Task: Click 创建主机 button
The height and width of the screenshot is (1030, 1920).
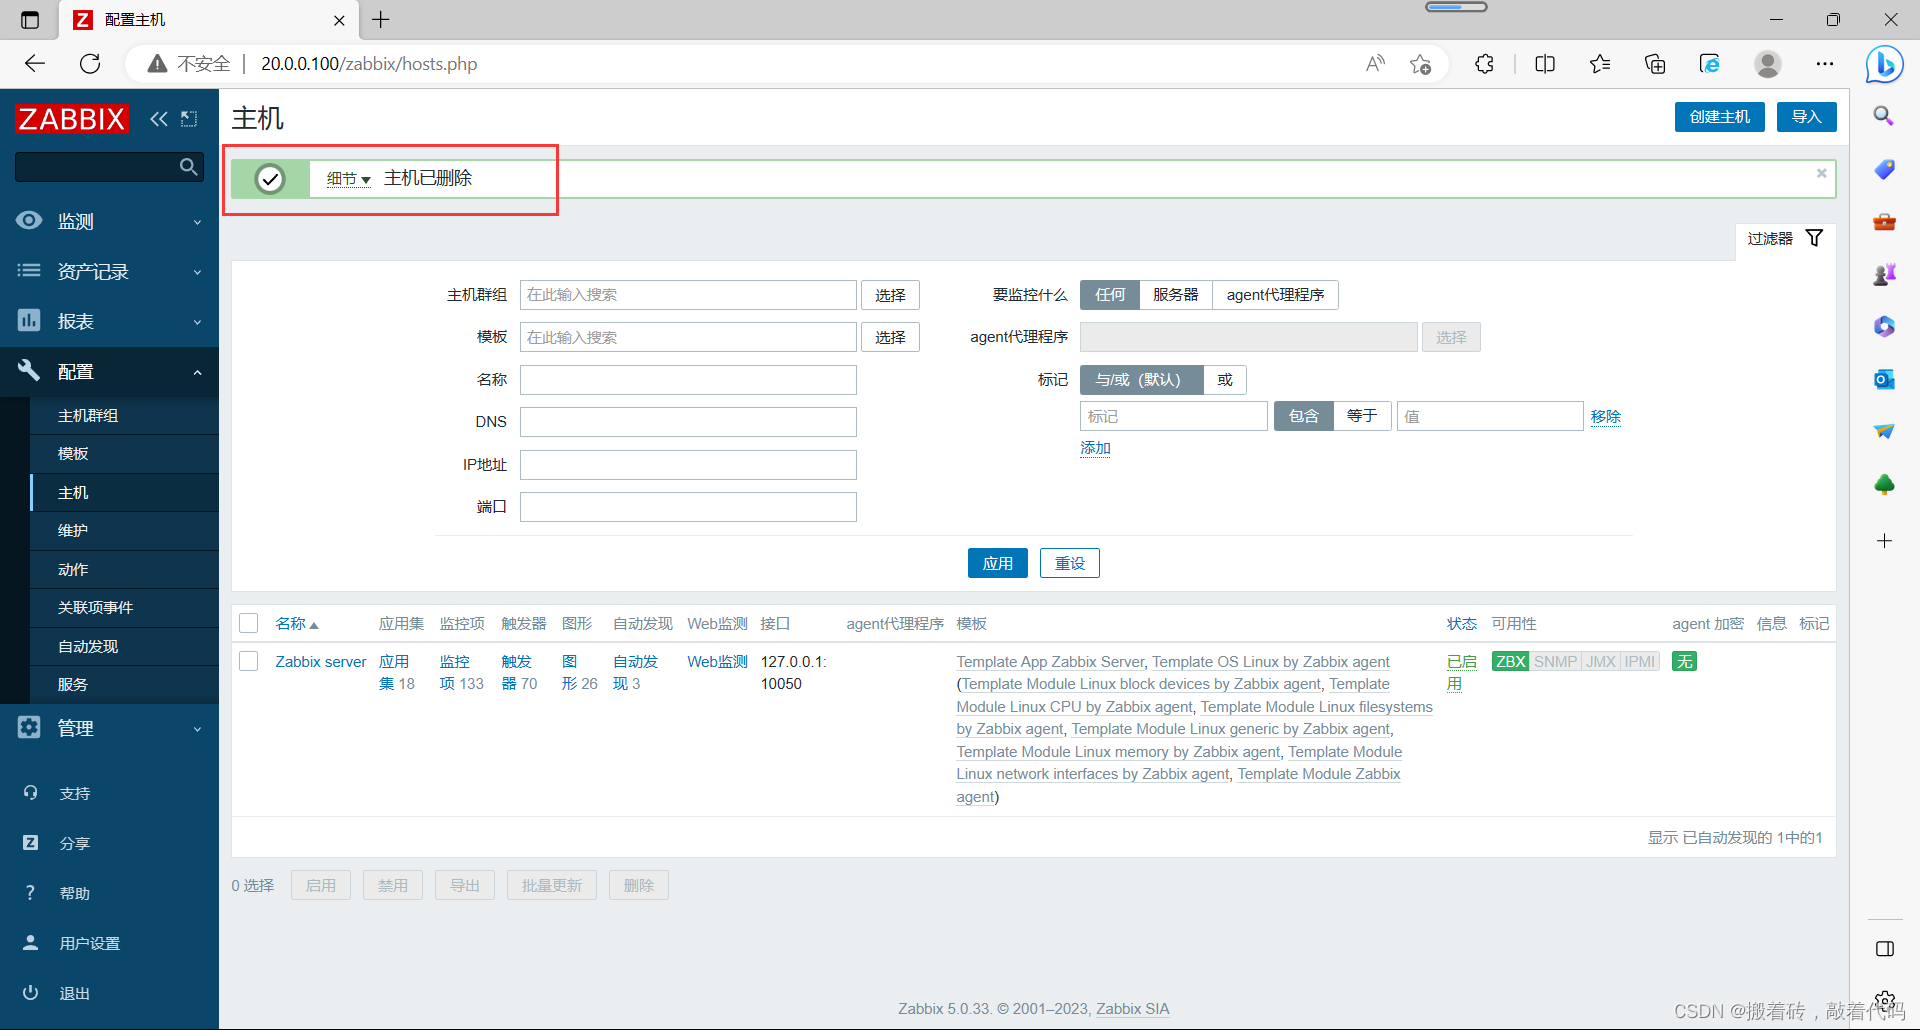Action: tap(1719, 117)
